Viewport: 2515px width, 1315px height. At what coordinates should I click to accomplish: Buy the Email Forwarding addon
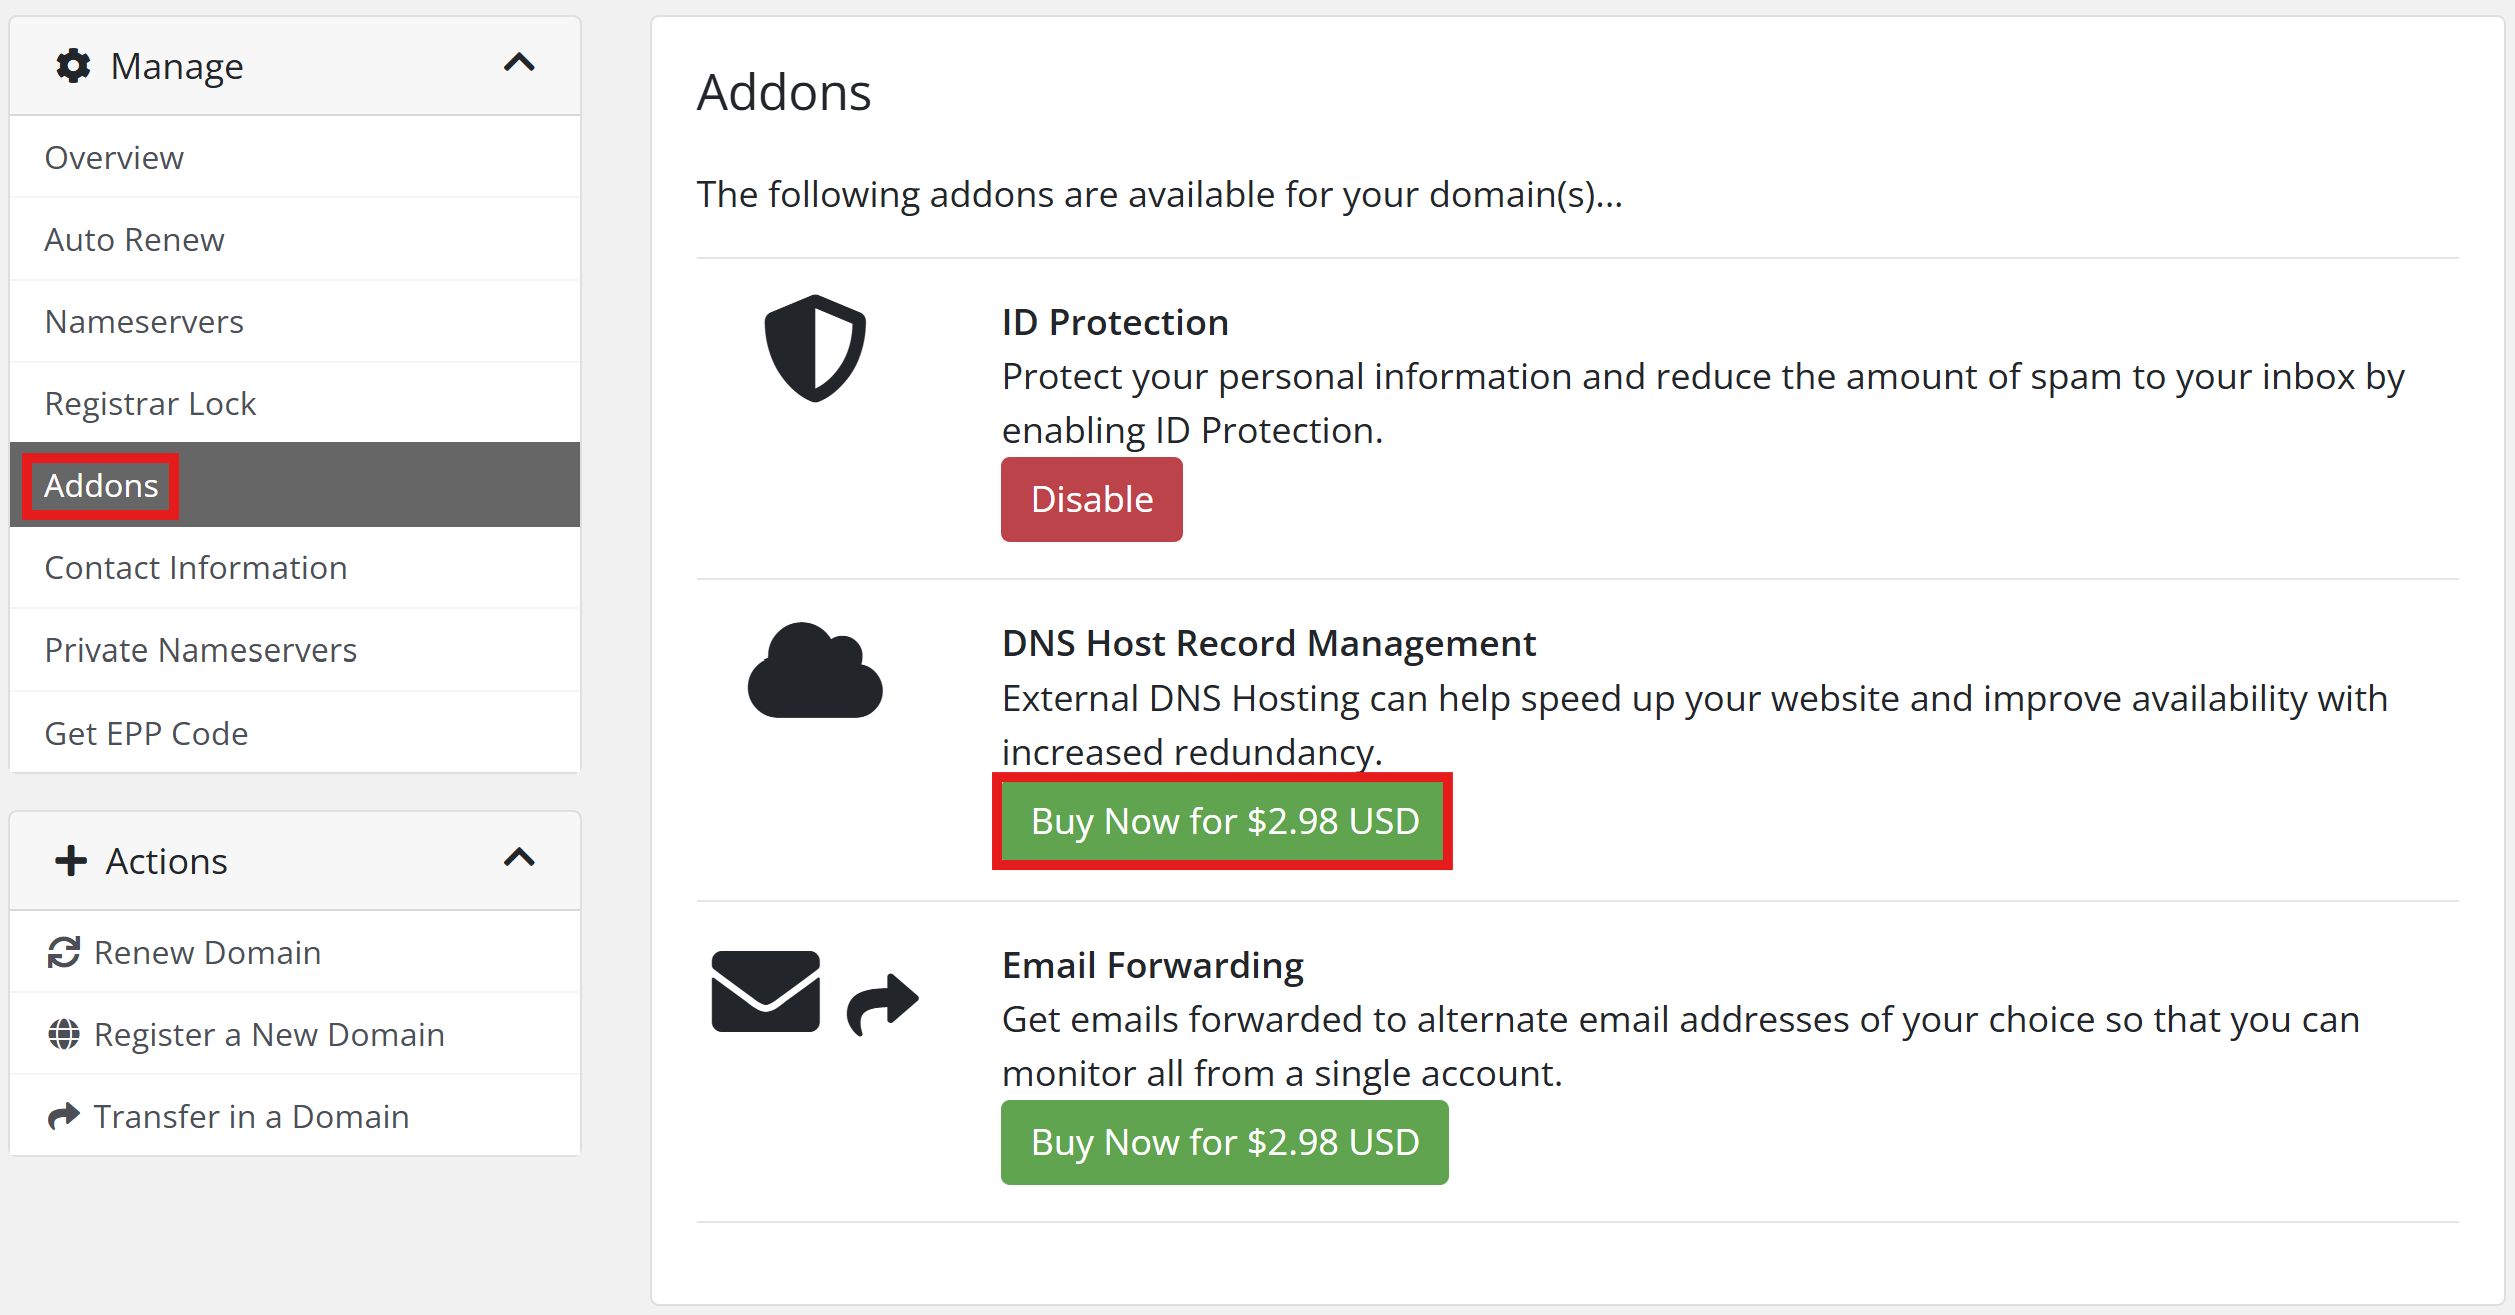(1224, 1142)
